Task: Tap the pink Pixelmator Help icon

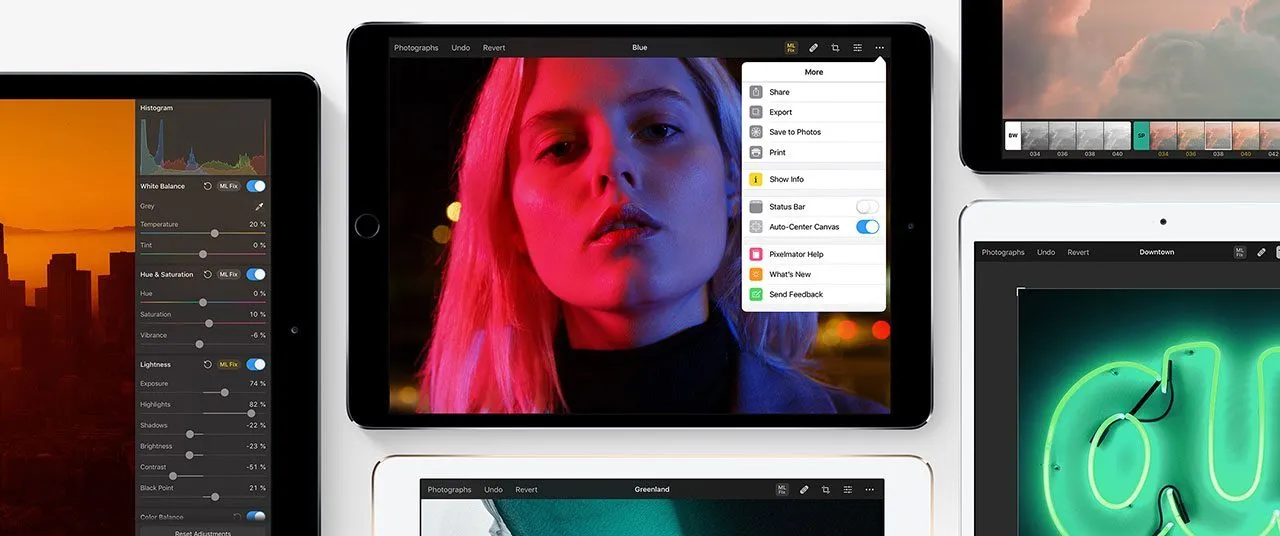Action: [756, 254]
